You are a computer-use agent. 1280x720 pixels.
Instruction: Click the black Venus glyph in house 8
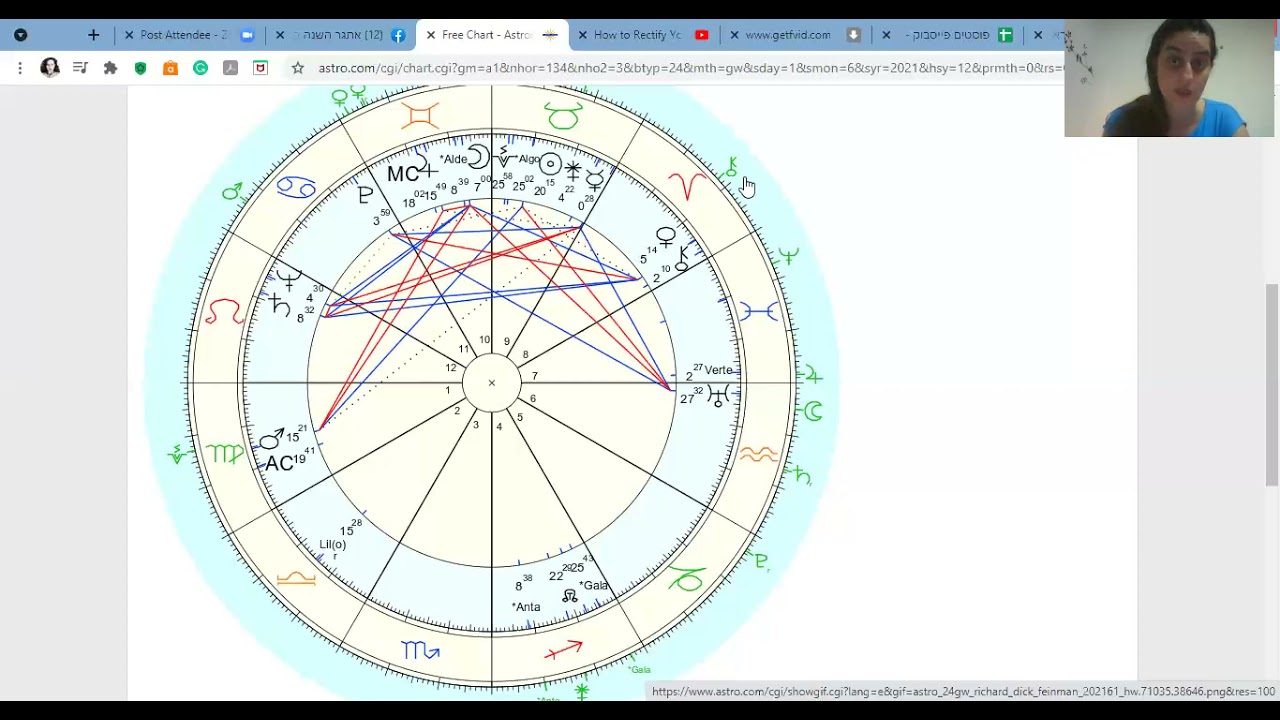click(666, 238)
